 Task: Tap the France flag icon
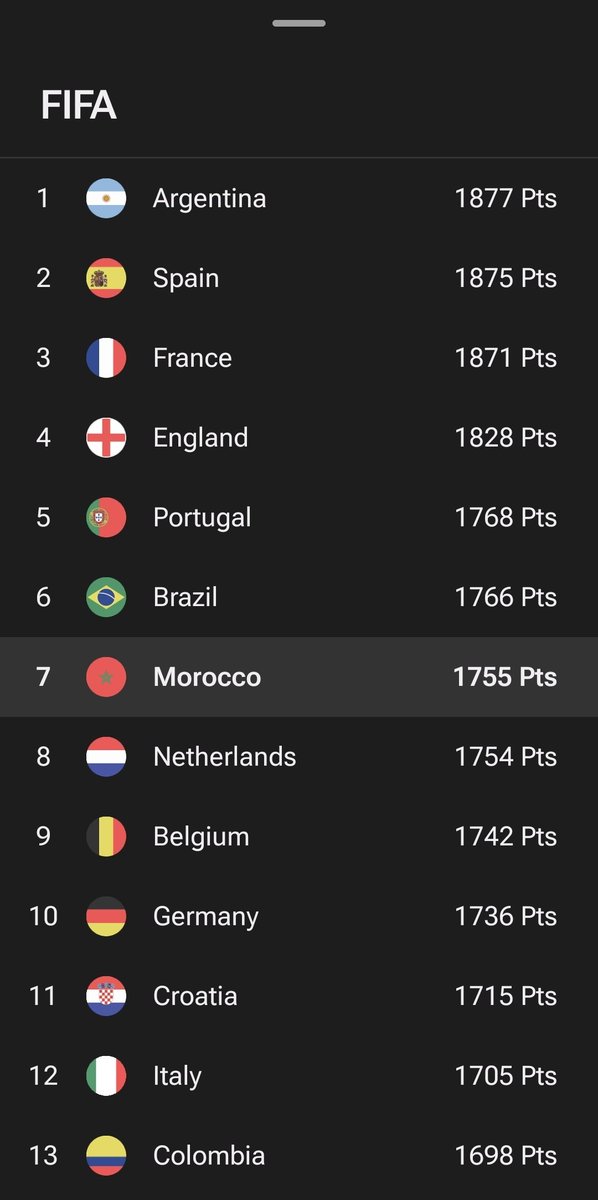coord(106,358)
